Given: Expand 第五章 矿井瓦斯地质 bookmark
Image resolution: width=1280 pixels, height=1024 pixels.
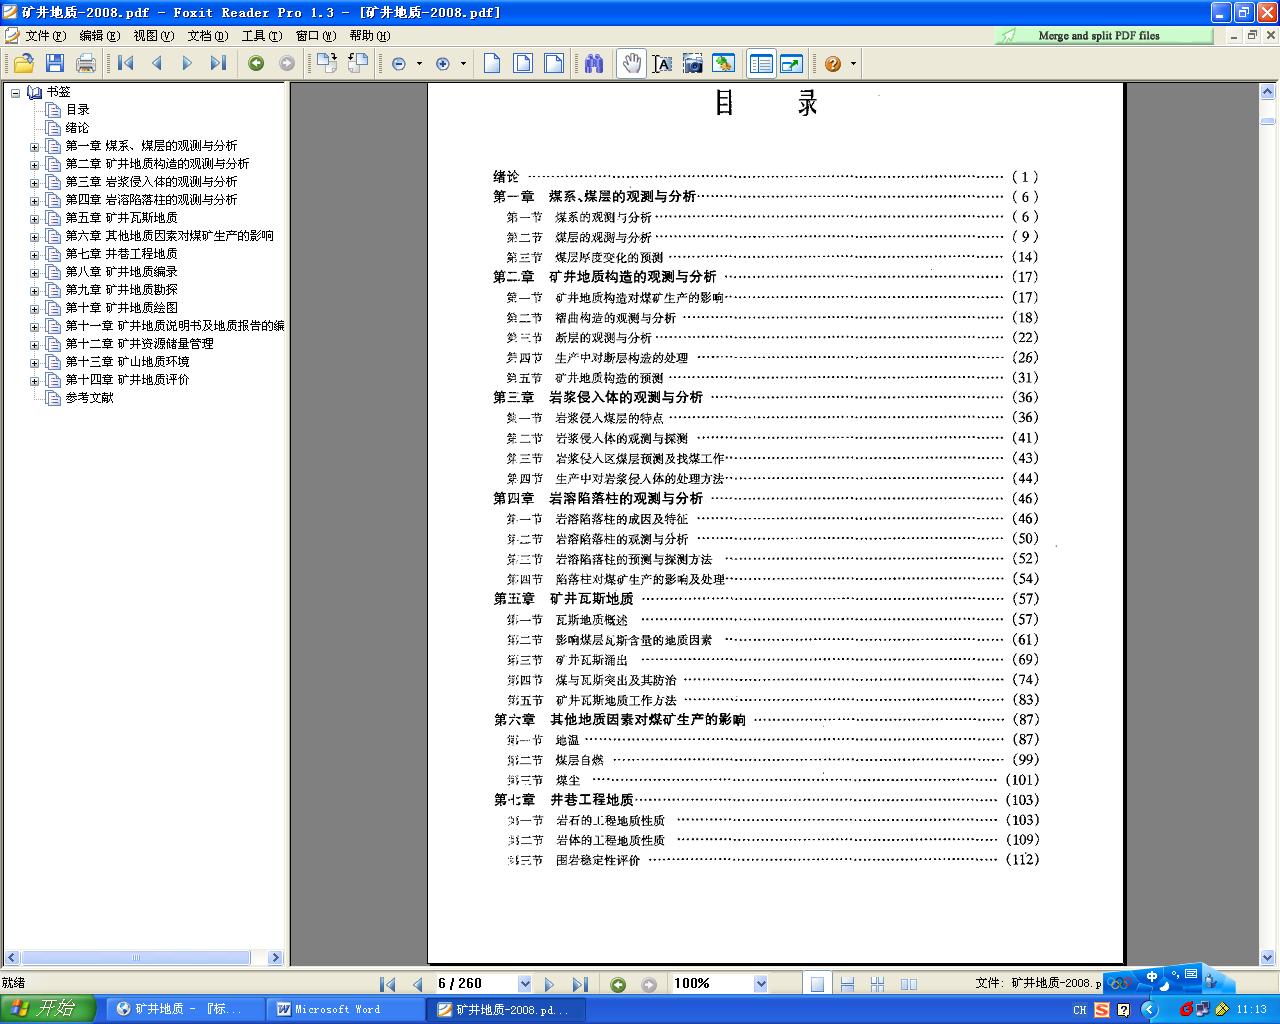Looking at the screenshot, I should click(34, 218).
